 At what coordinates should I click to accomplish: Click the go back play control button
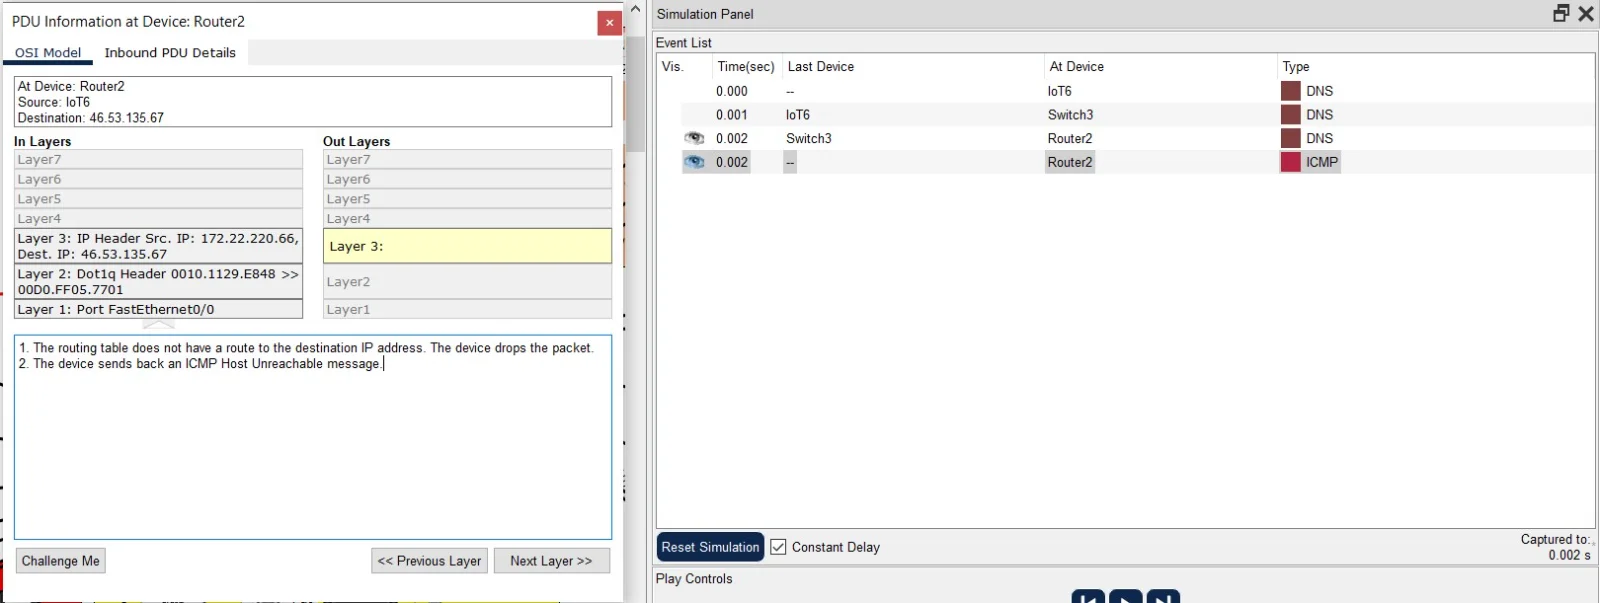(x=1088, y=597)
